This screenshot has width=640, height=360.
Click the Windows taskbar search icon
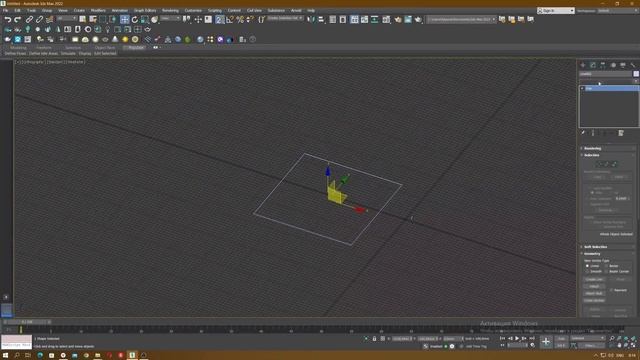tap(17, 356)
